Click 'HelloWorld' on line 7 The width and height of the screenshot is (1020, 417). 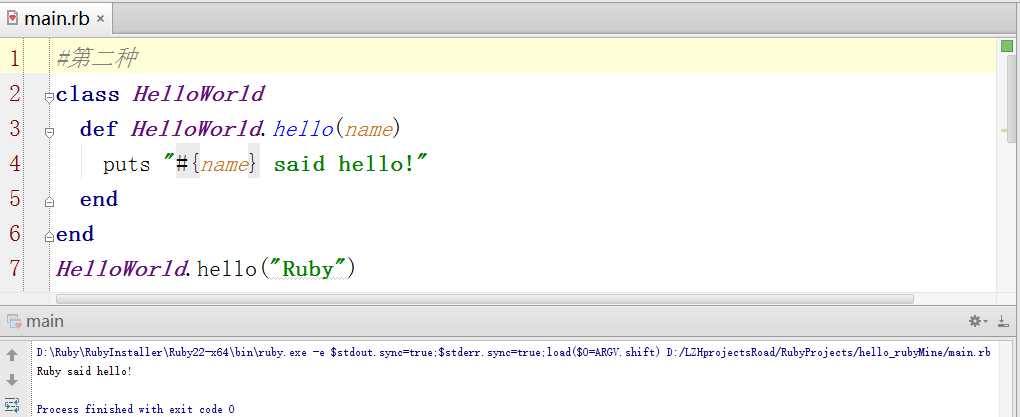pos(122,268)
